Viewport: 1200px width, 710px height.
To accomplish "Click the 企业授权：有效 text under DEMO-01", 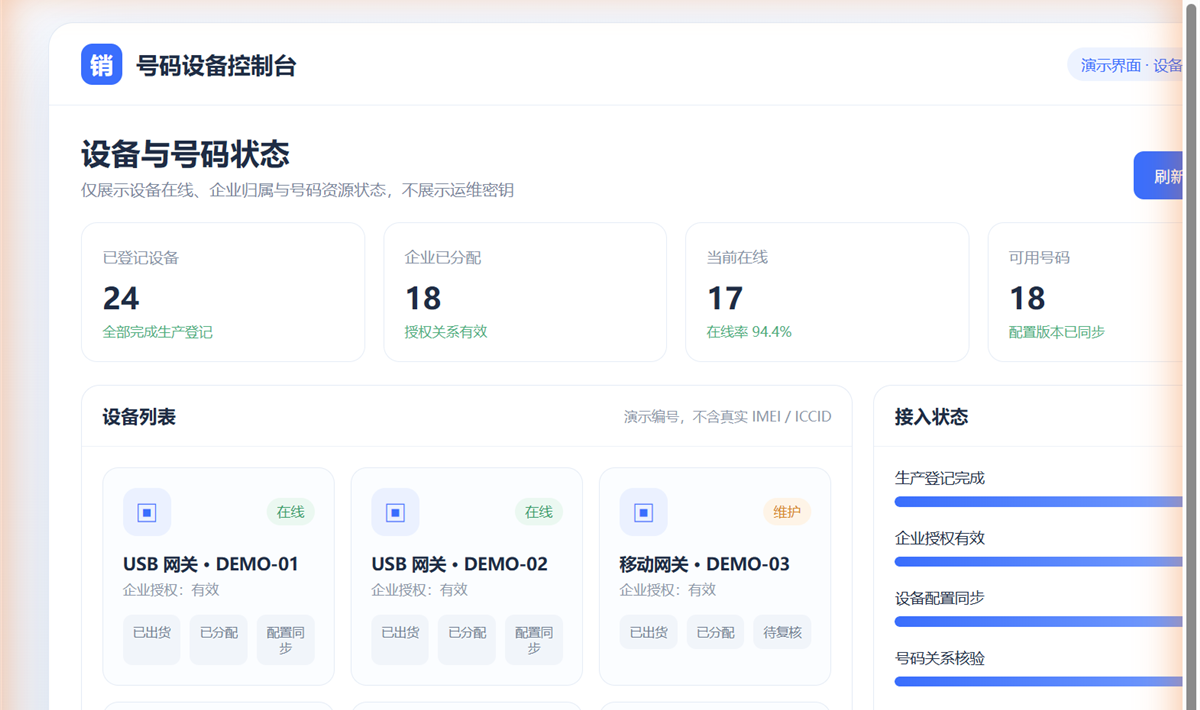I will (171, 590).
